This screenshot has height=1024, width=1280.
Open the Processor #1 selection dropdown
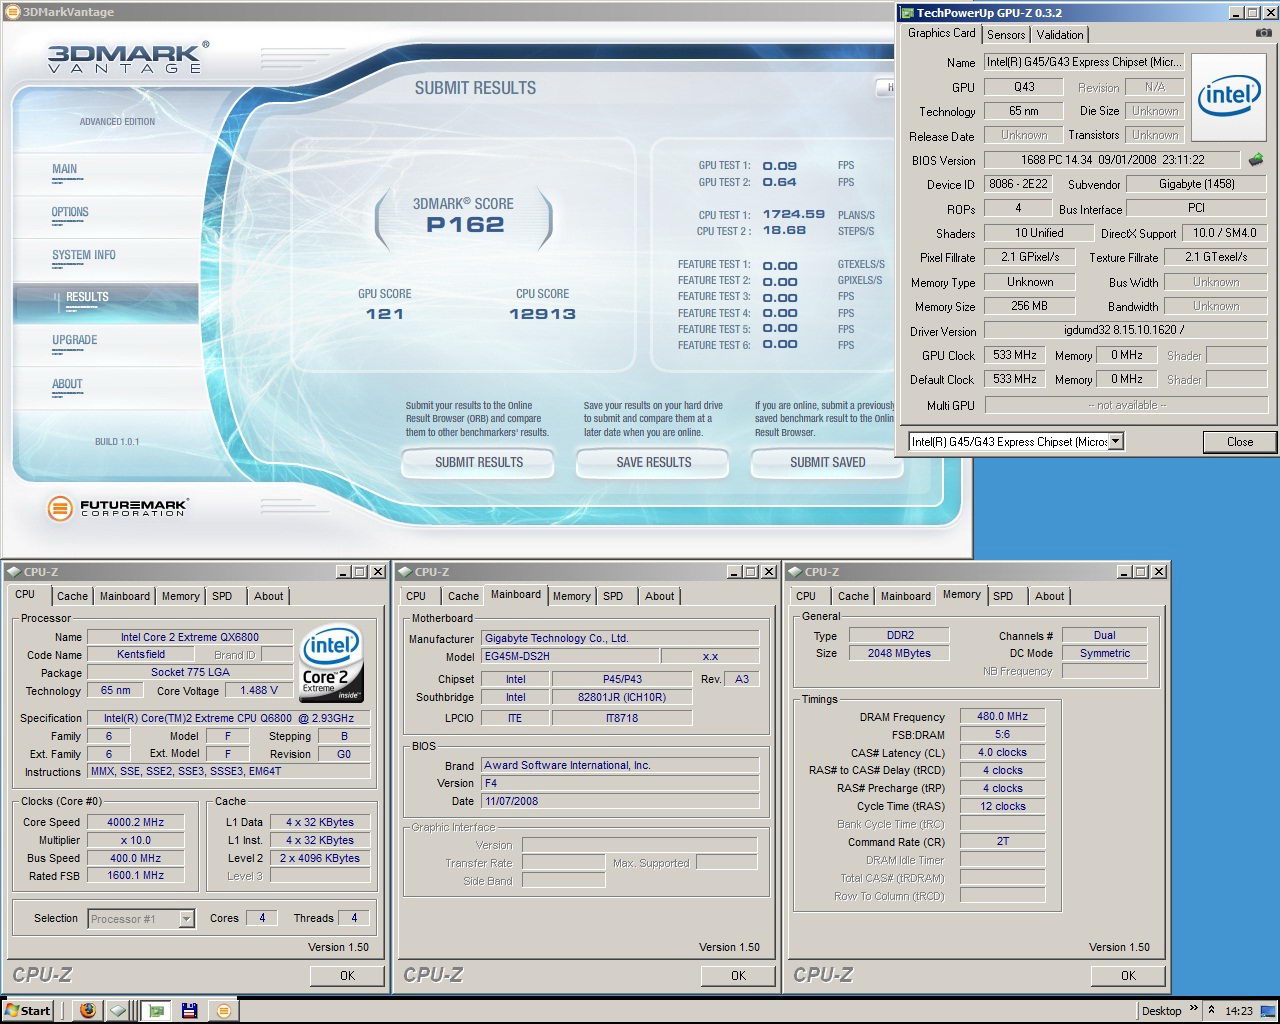point(186,918)
